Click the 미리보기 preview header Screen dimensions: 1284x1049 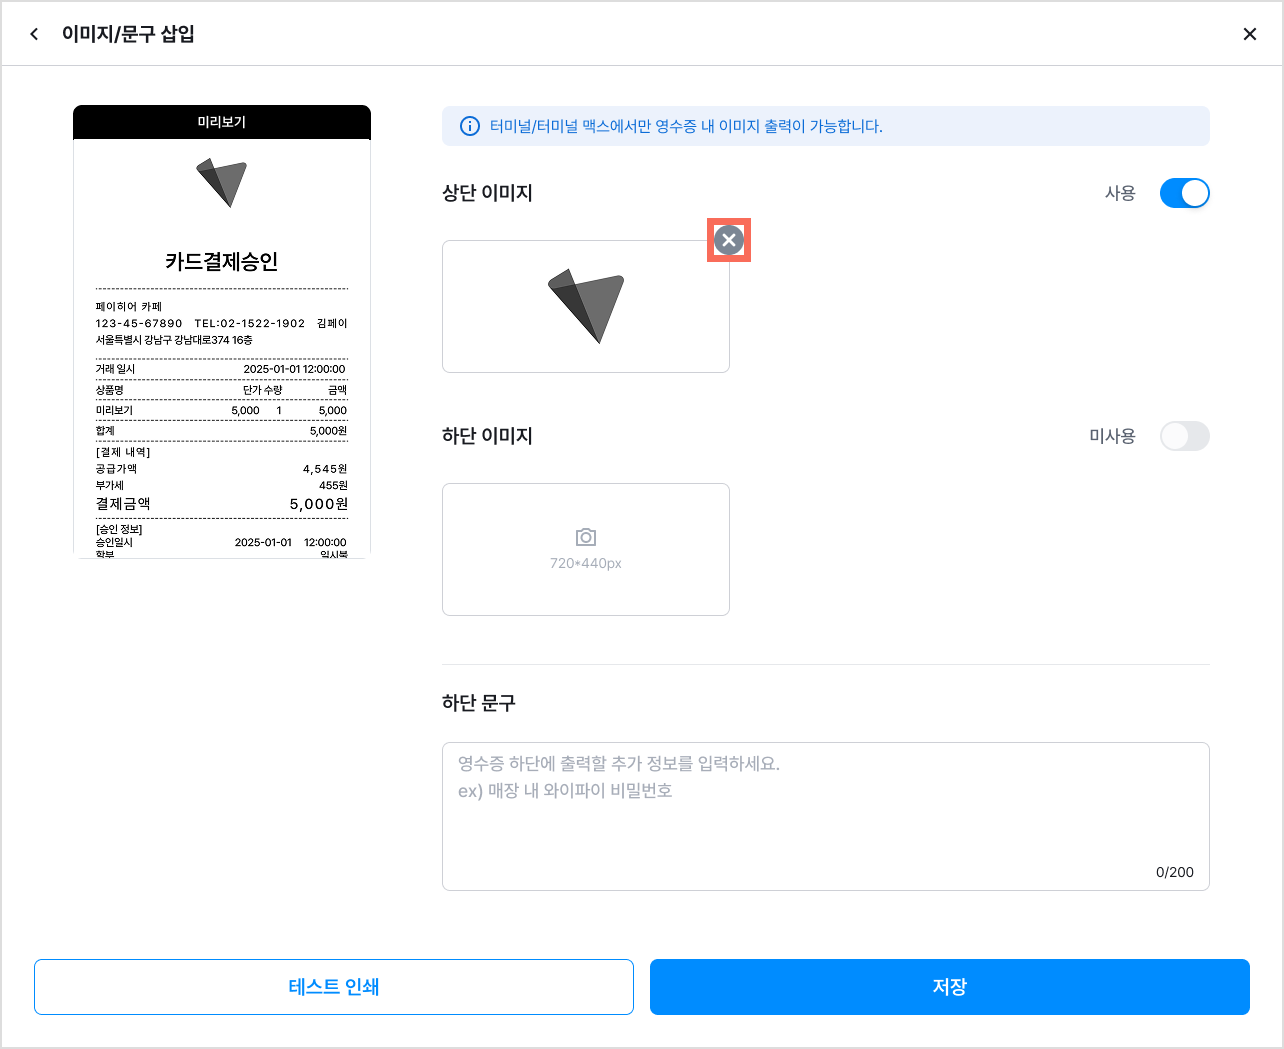(222, 122)
